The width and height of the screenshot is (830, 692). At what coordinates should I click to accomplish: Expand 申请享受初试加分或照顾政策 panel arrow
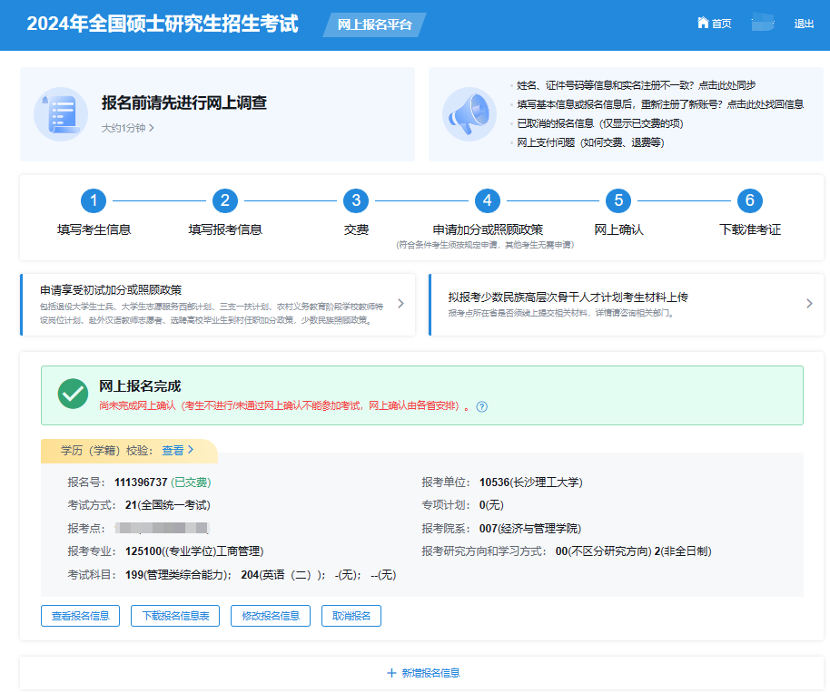(400, 303)
